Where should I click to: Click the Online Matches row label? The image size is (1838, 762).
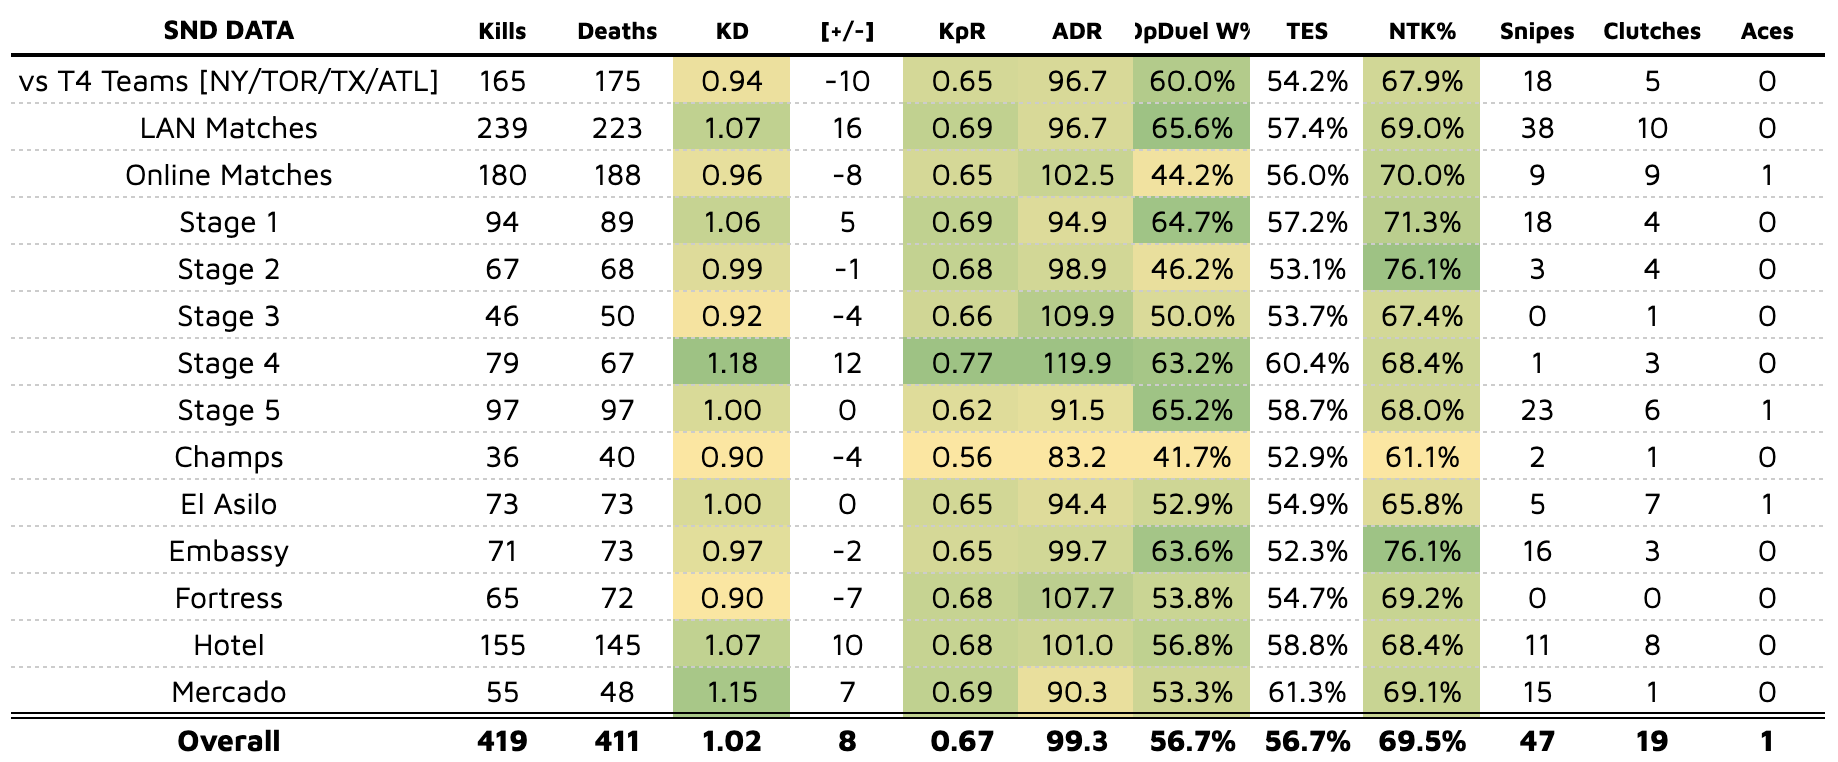228,175
